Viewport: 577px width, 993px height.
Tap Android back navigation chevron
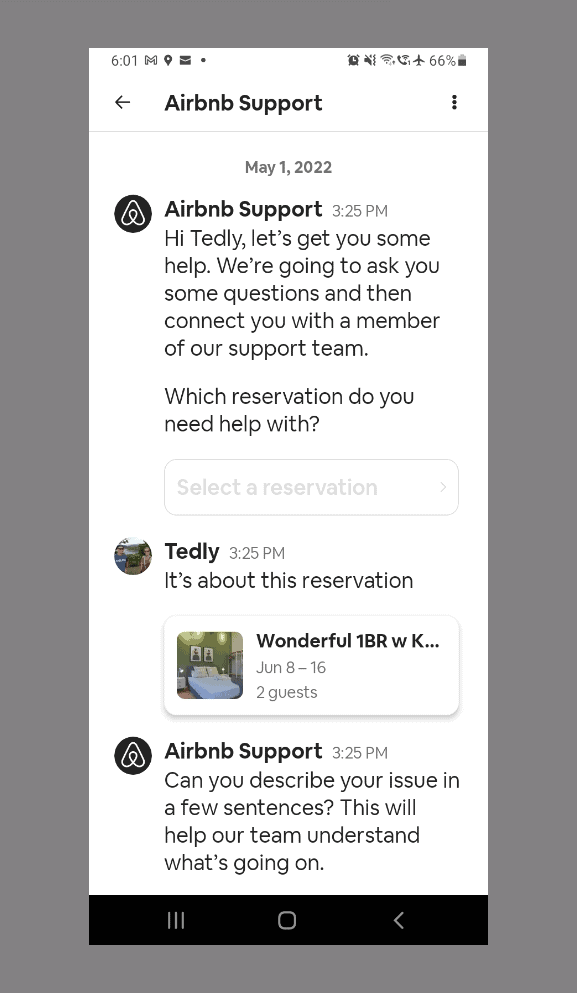pos(398,920)
